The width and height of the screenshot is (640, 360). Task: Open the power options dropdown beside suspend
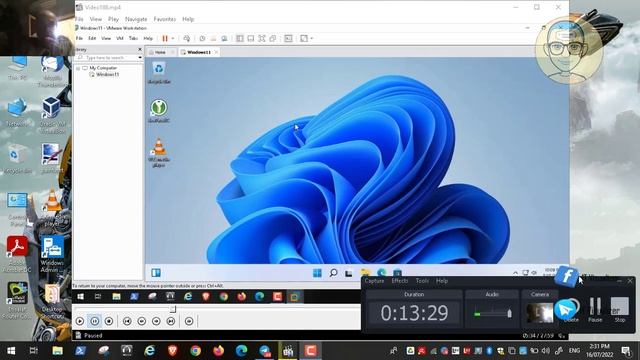pyautogui.click(x=173, y=38)
